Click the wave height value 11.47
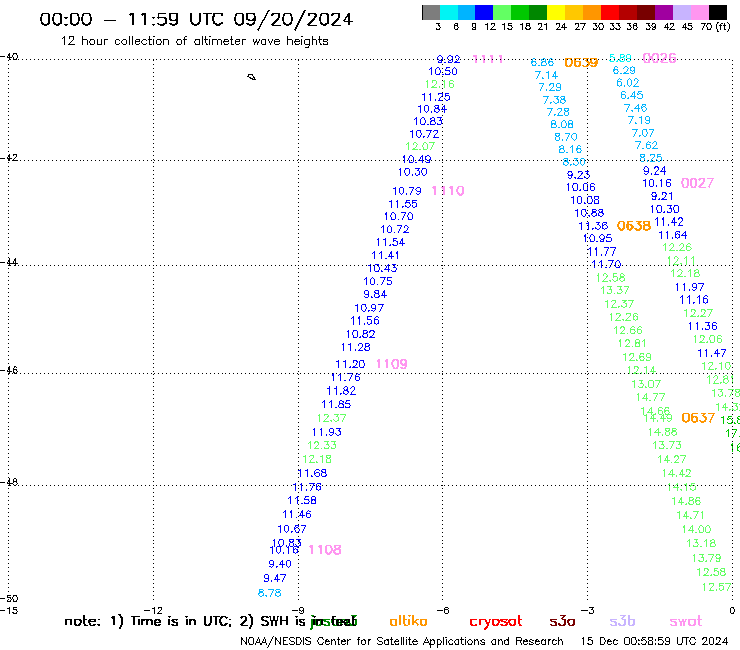Screen dimensions: 740x650 [712, 353]
